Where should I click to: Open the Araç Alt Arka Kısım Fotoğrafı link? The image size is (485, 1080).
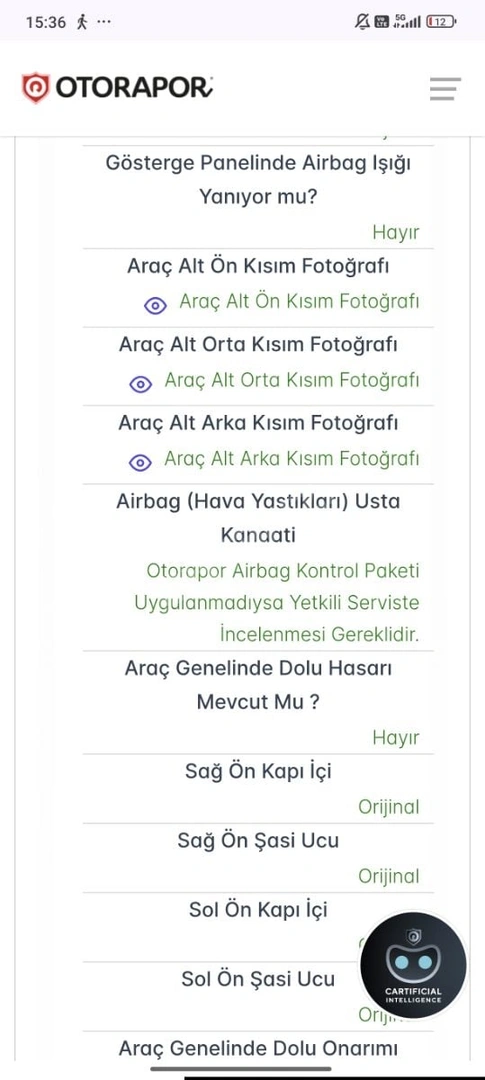(291, 459)
